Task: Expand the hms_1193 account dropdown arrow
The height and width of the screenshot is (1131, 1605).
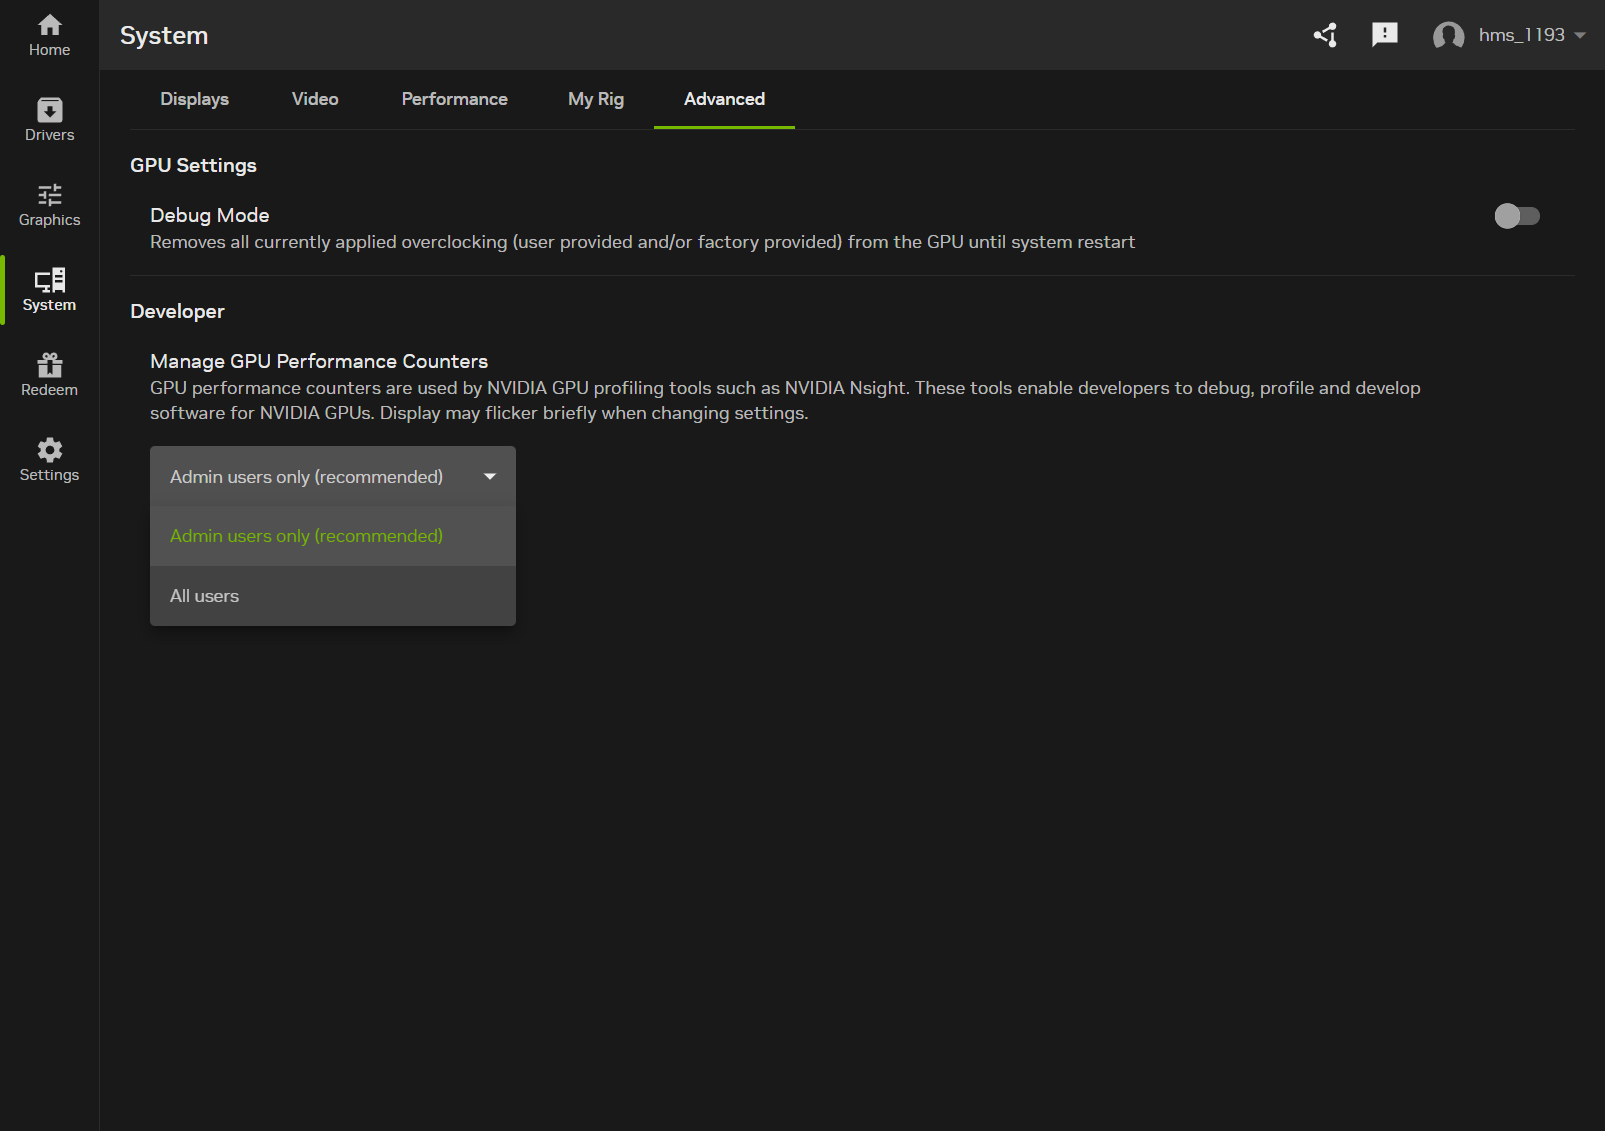Action: (1580, 34)
